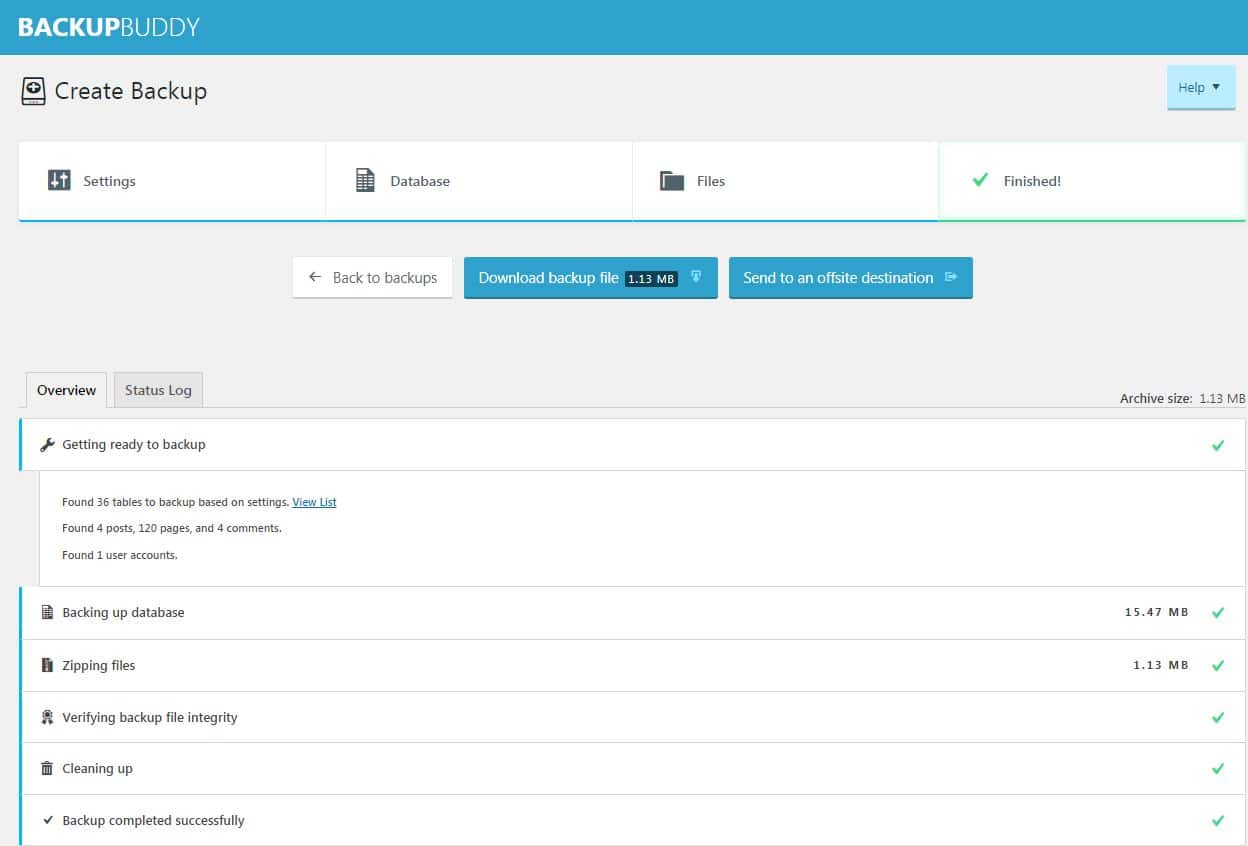This screenshot has height=846, width=1248.
Task: Click the trash icon next to Cleaning up
Action: [x=47, y=768]
